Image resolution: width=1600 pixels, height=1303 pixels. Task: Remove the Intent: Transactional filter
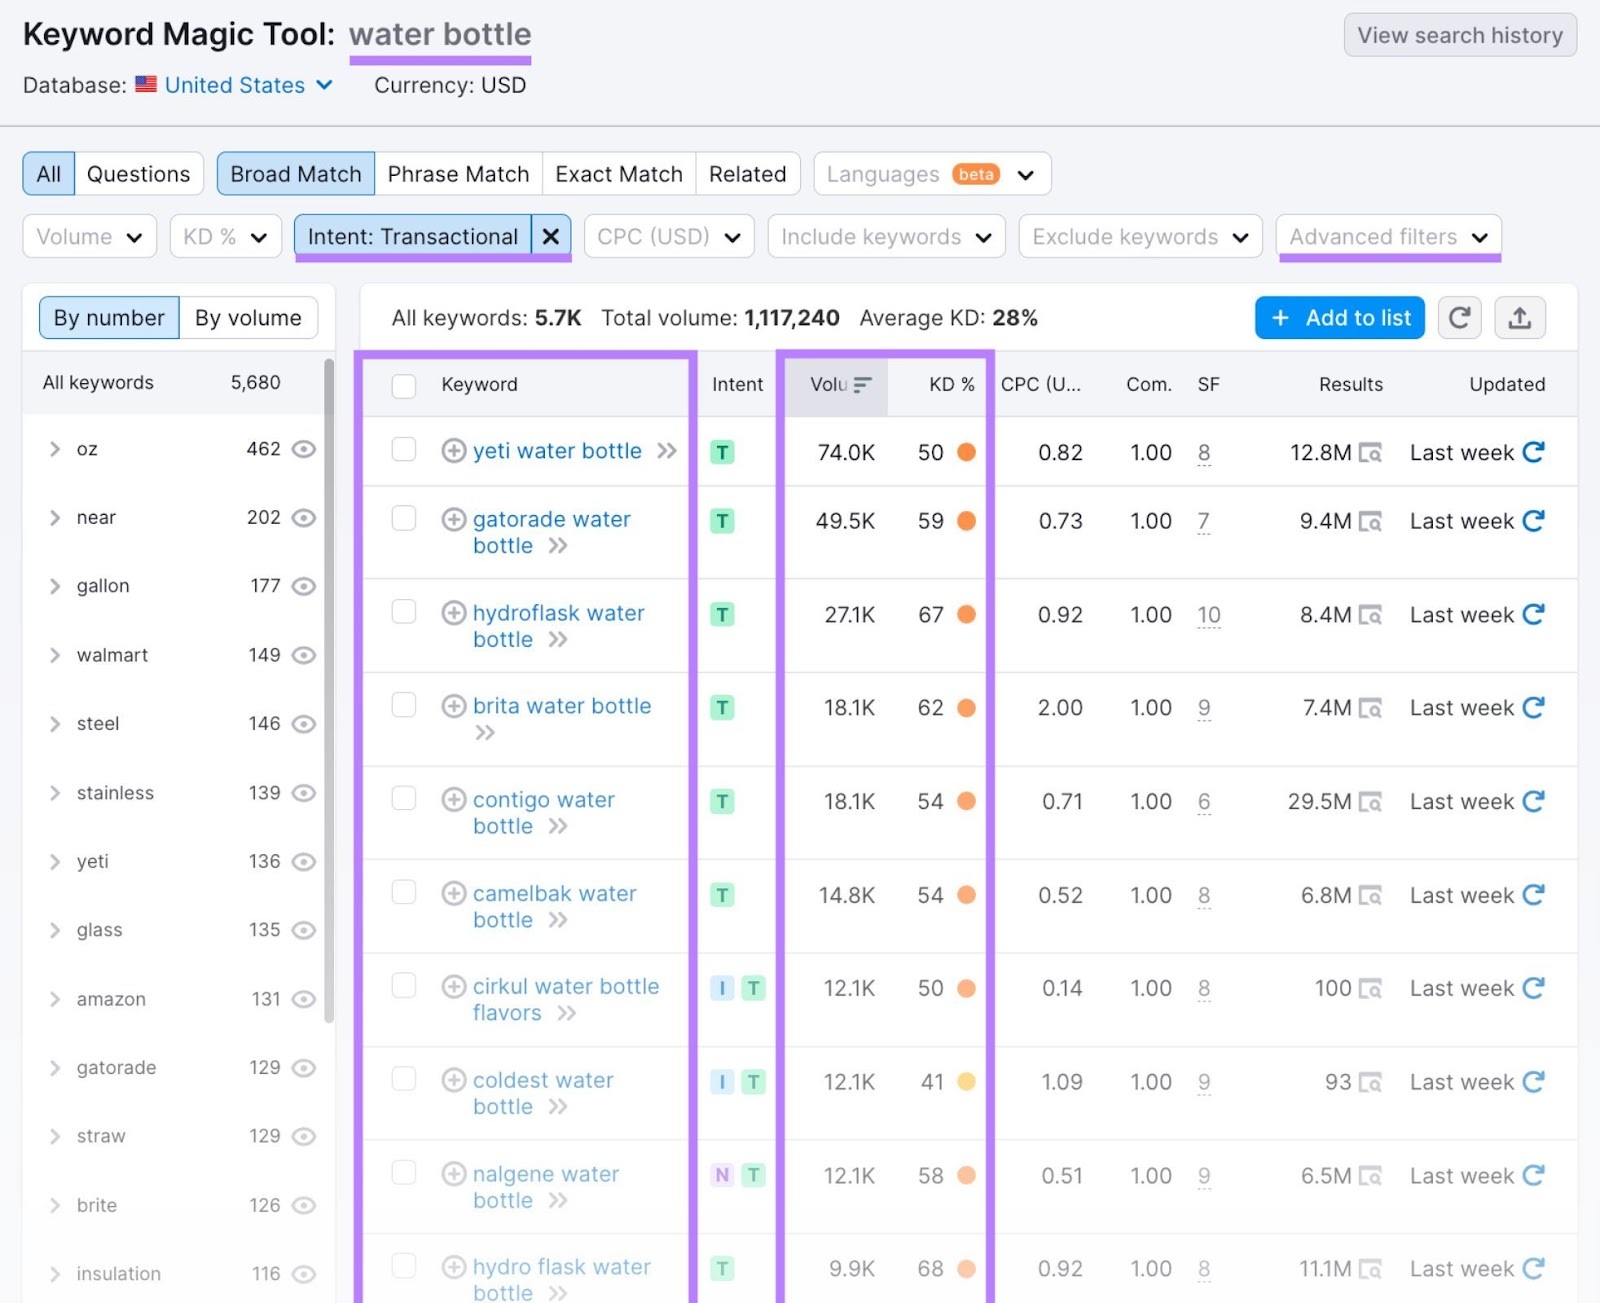550,236
